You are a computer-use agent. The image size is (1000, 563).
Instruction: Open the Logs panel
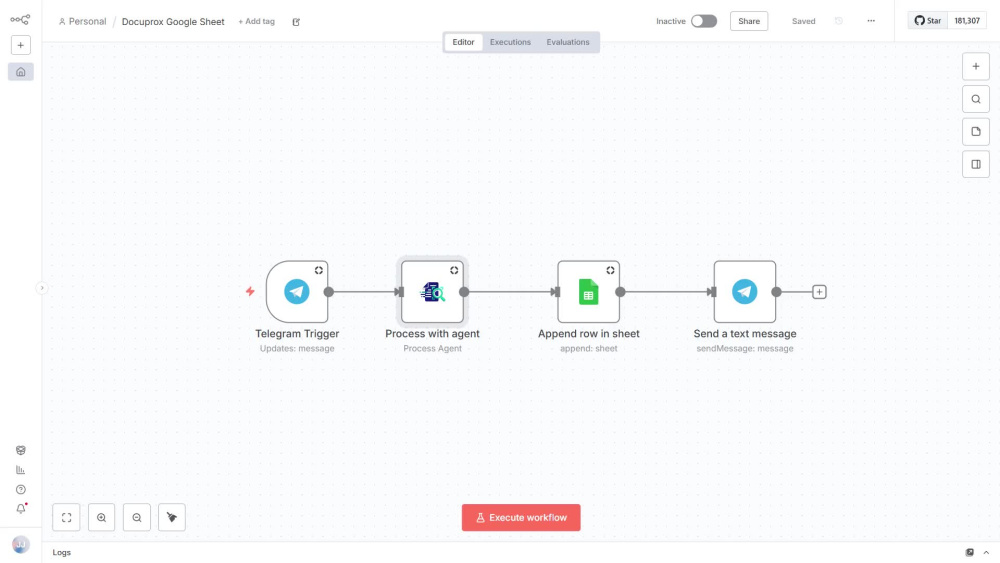coord(62,553)
